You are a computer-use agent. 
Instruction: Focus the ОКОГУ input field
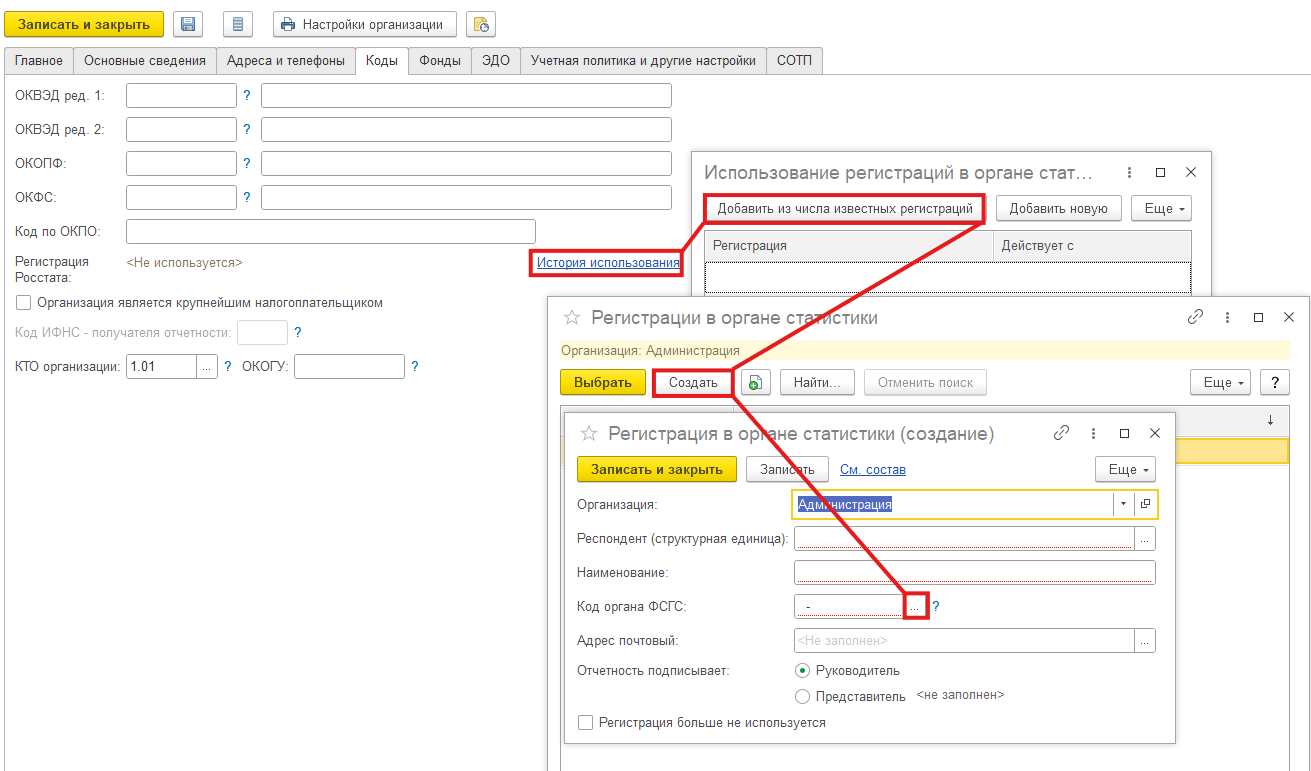[x=349, y=367]
